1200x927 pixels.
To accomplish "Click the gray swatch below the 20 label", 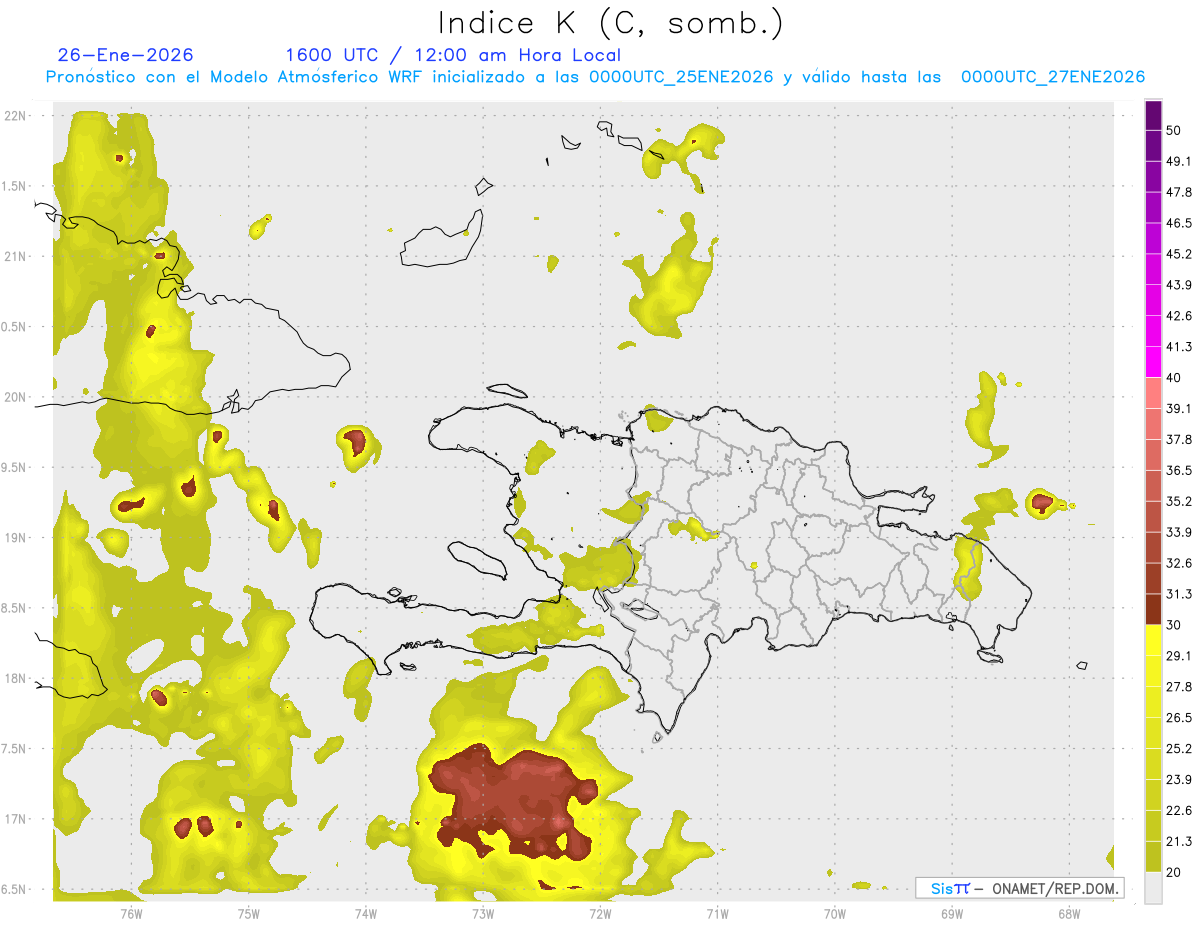I will (x=1153, y=887).
